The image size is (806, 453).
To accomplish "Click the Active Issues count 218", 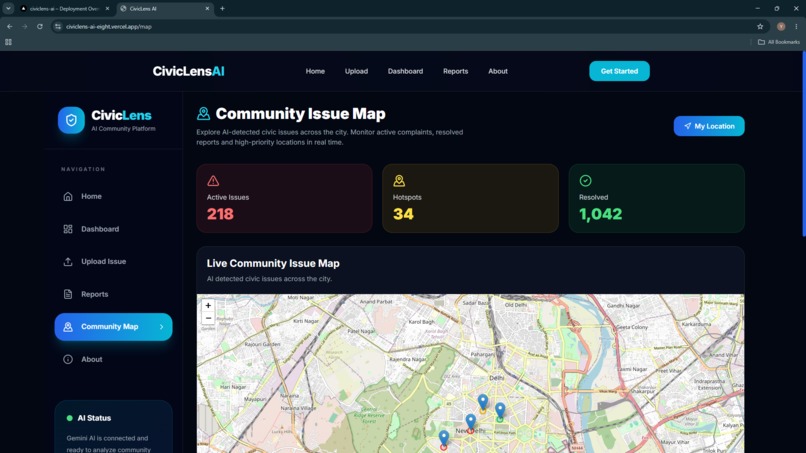I will click(220, 214).
